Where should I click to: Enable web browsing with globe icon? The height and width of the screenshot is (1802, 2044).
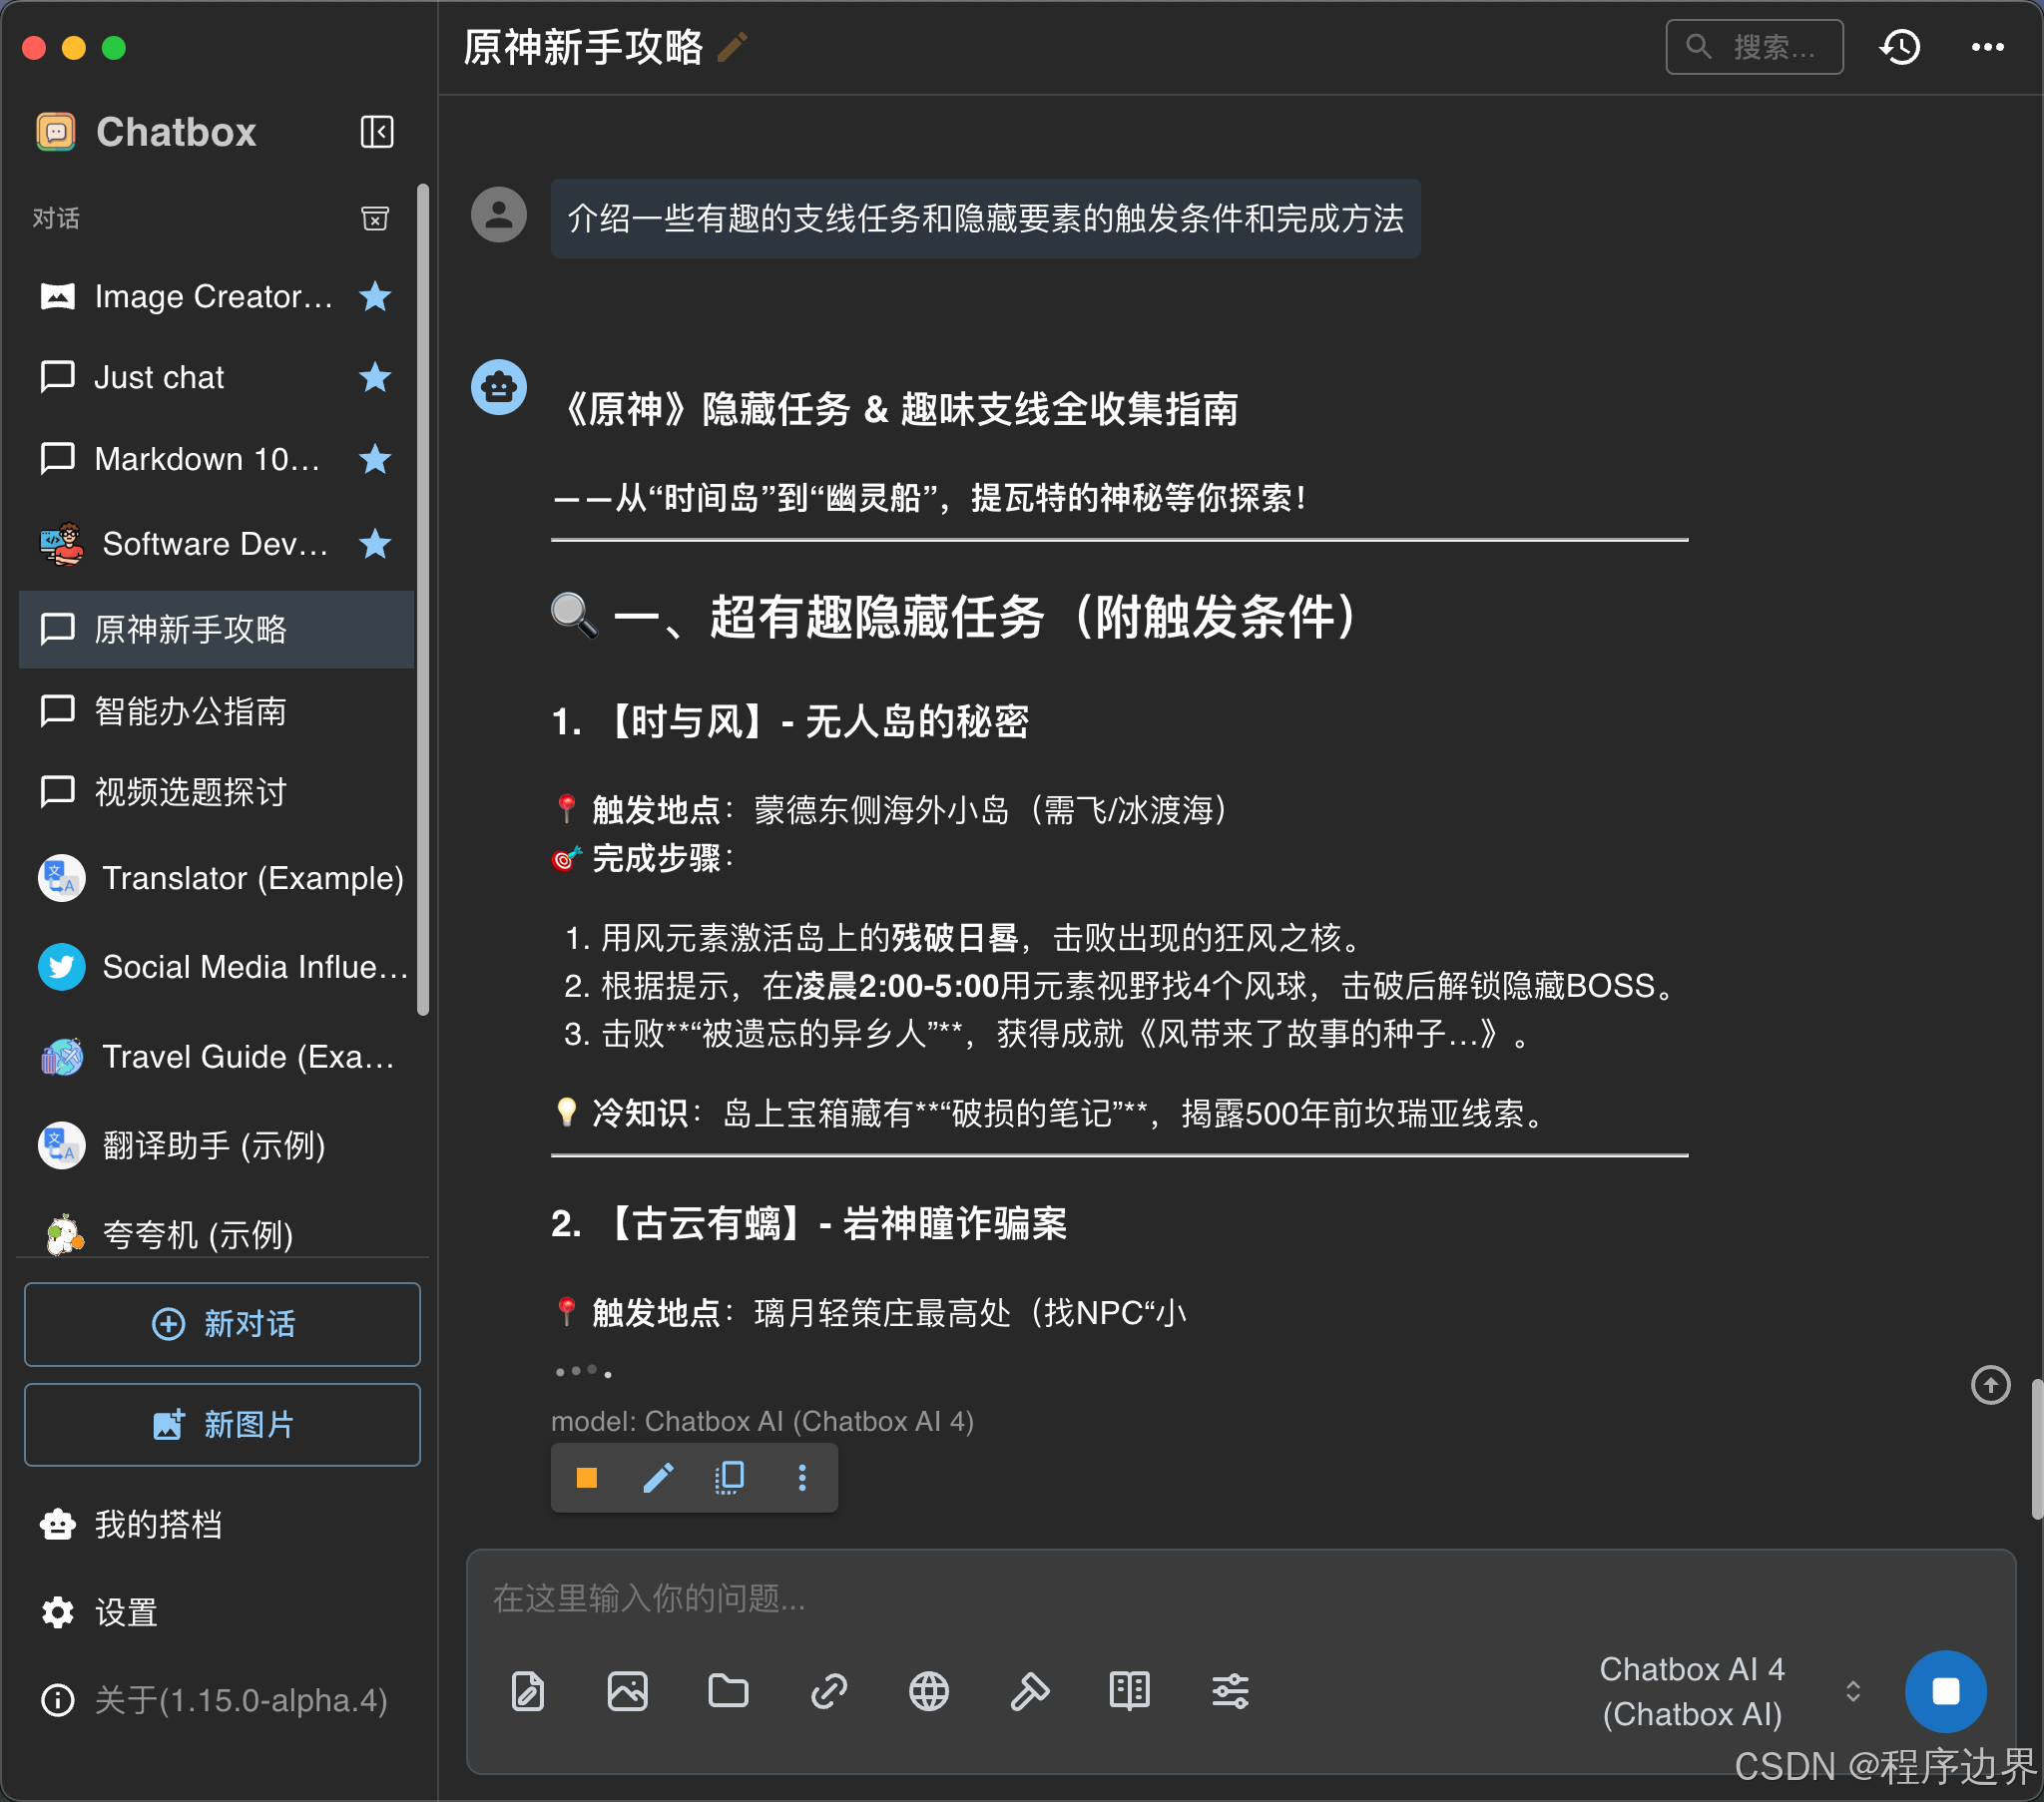pyautogui.click(x=929, y=1691)
